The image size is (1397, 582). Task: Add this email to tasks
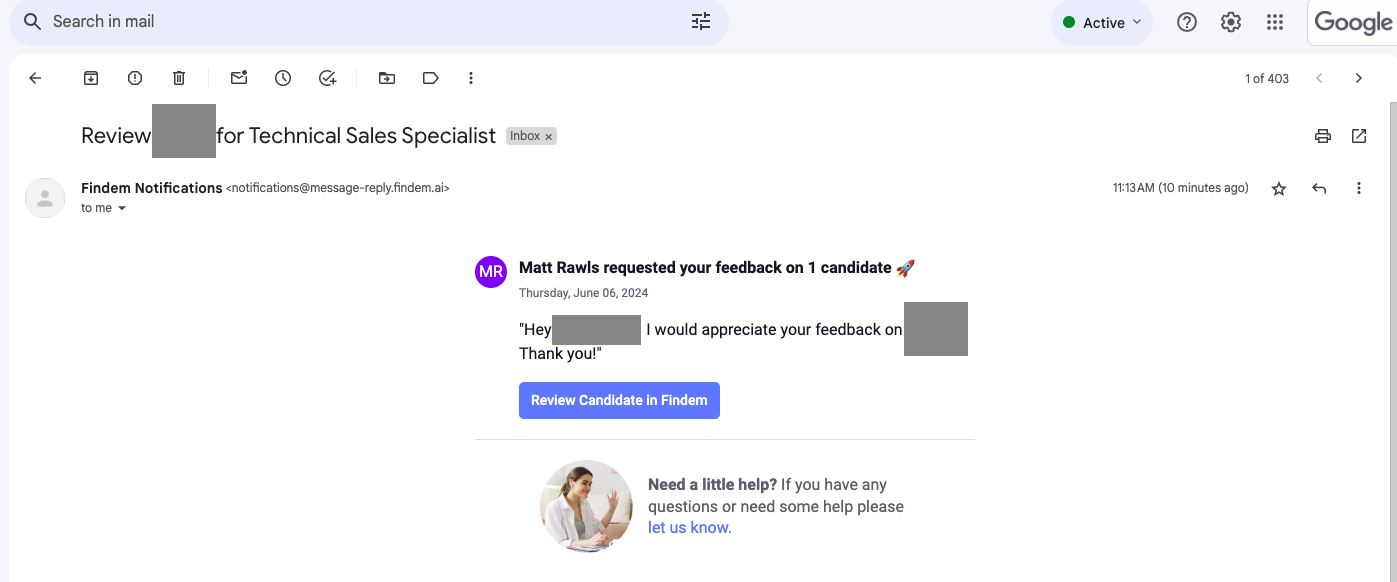point(327,78)
